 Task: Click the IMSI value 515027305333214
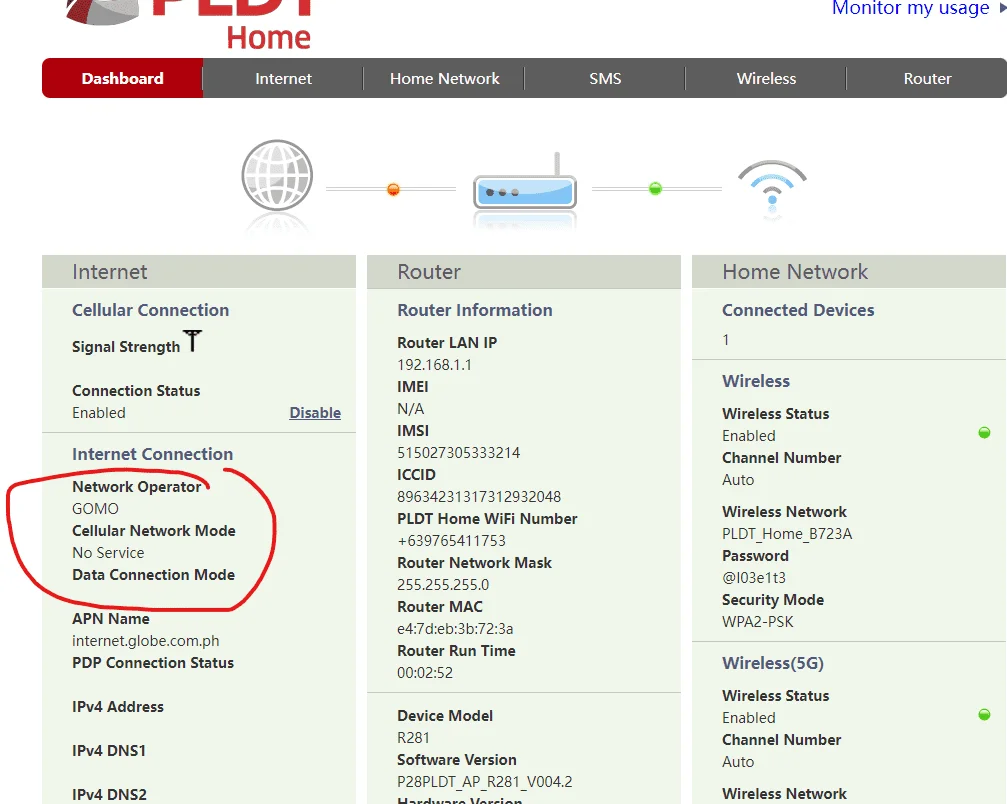(x=459, y=453)
